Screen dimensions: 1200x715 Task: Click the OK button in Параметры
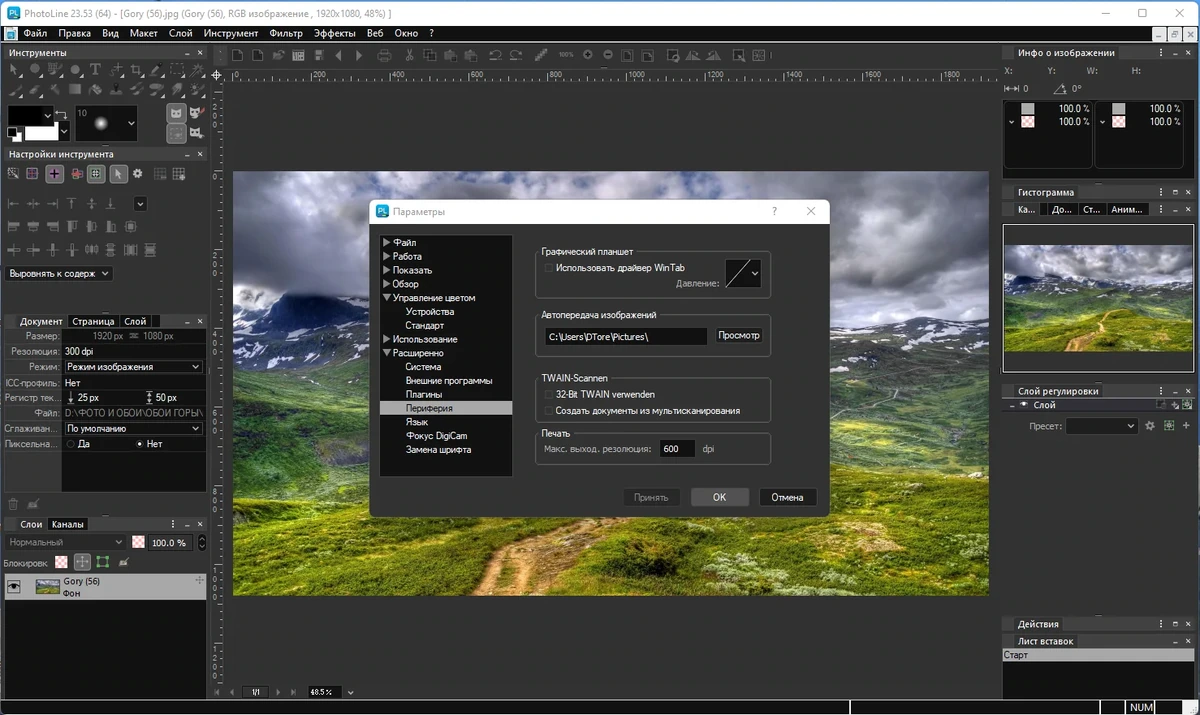[719, 497]
